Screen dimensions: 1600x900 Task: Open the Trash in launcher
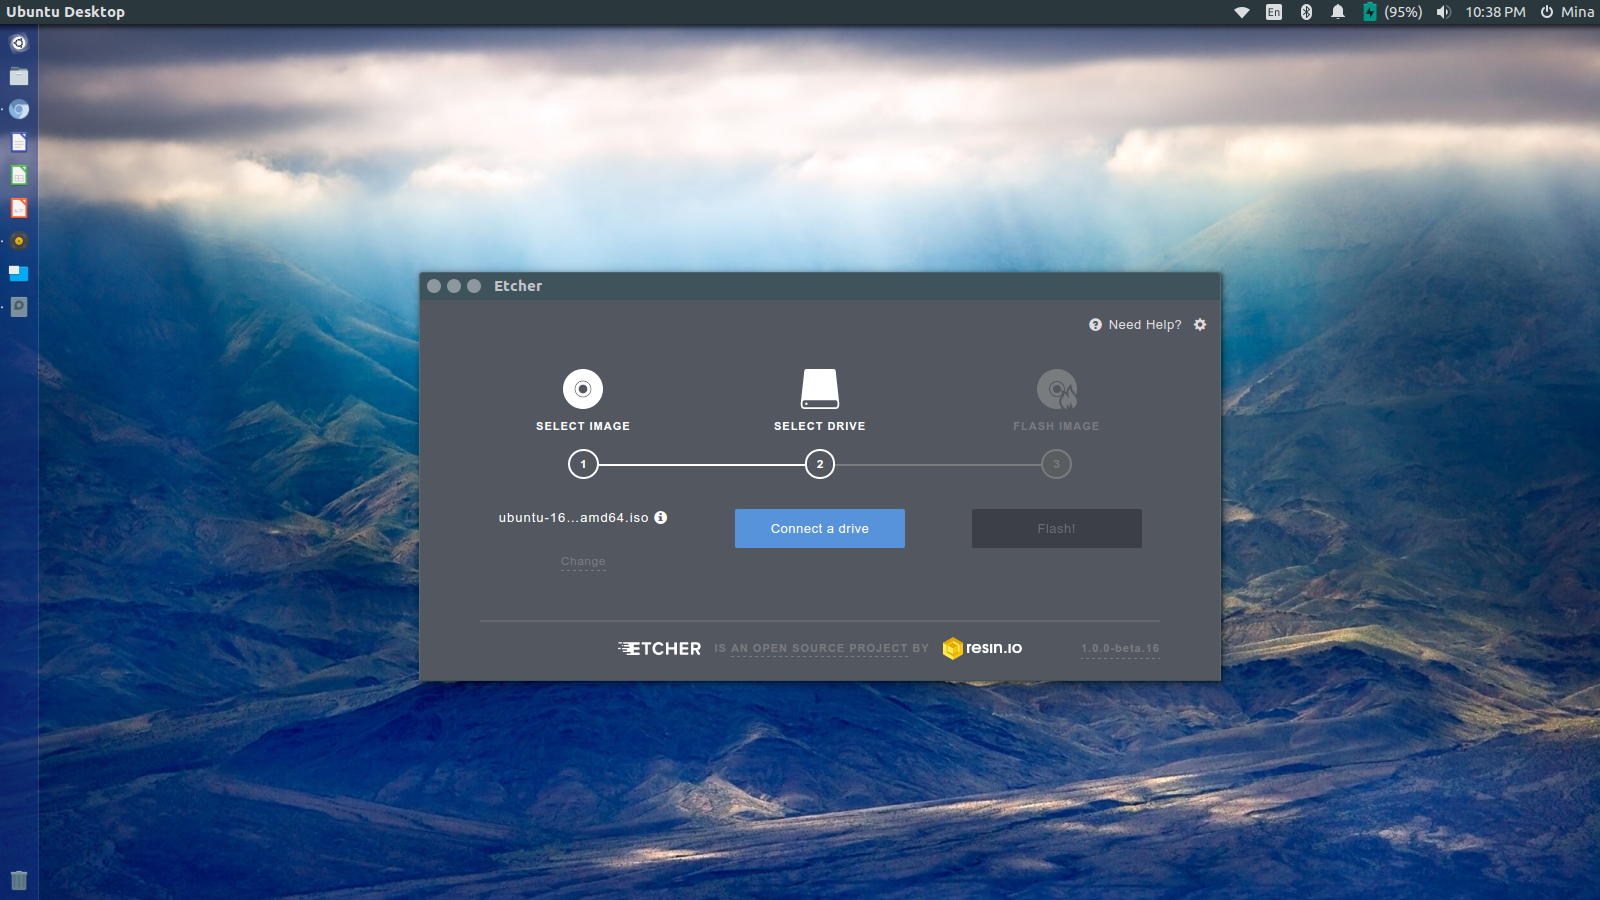tap(19, 880)
